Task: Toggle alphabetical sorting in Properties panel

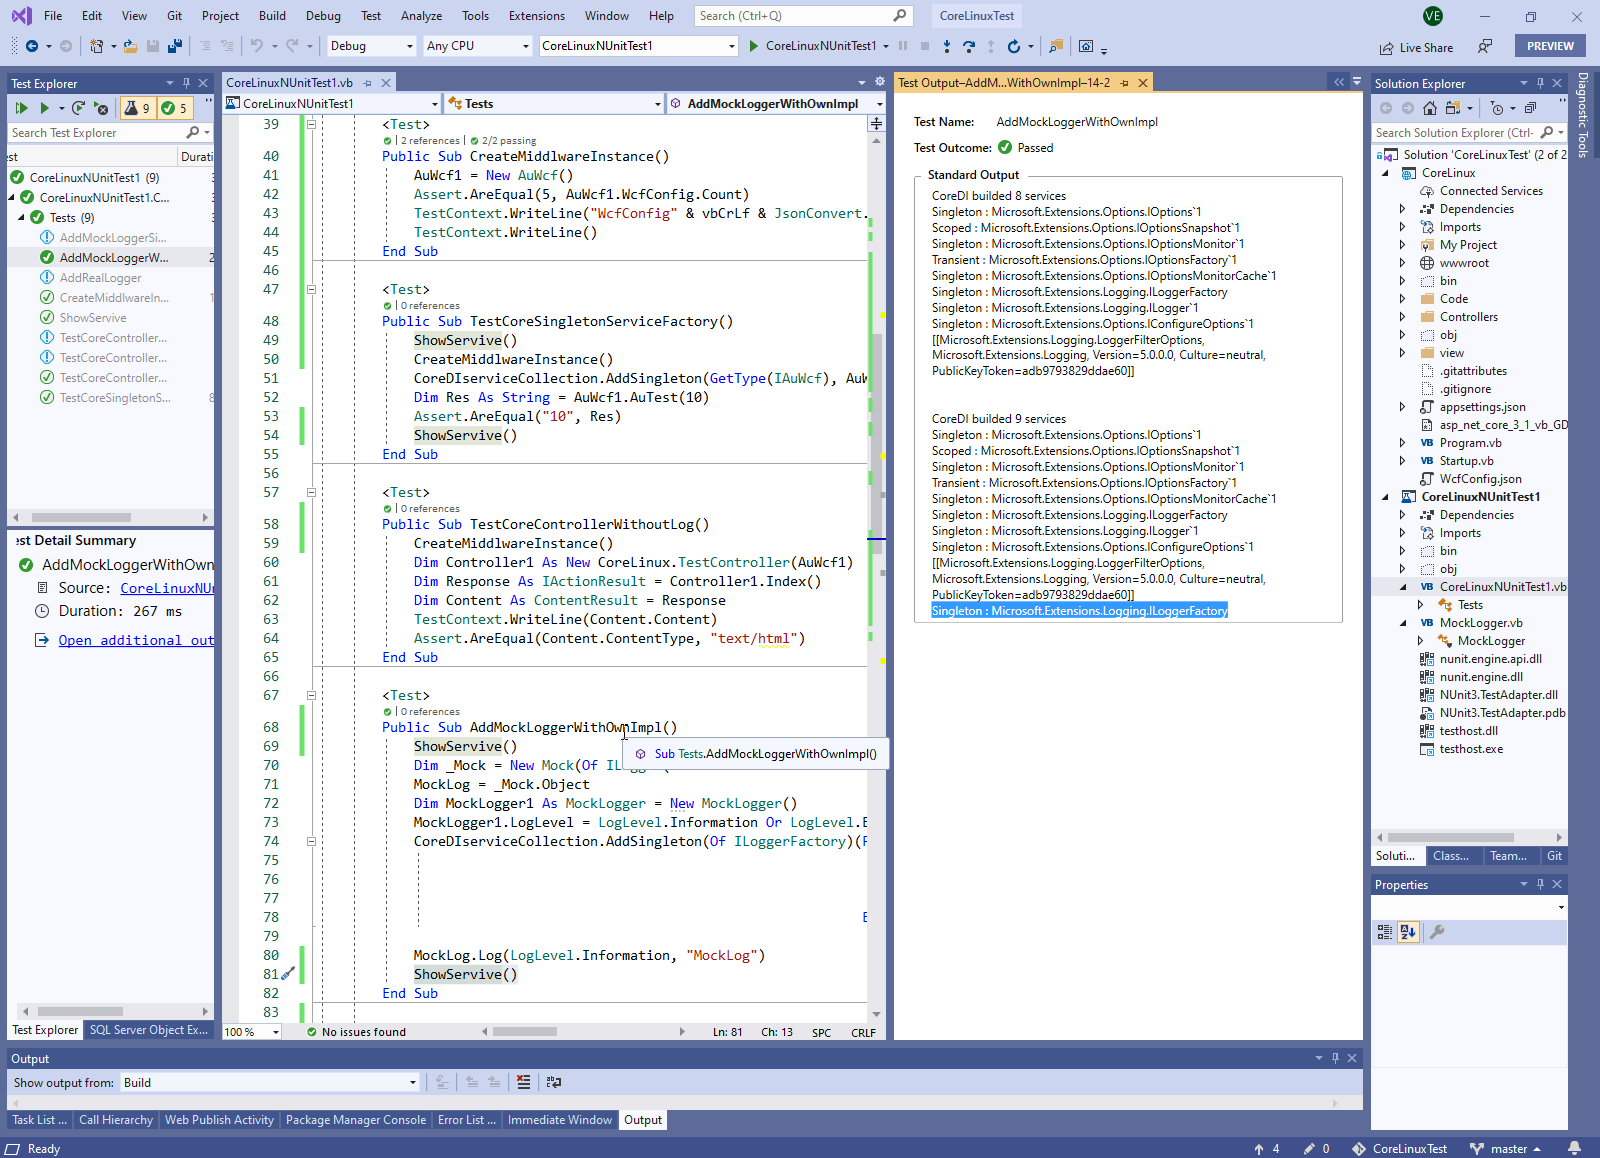Action: 1408,932
